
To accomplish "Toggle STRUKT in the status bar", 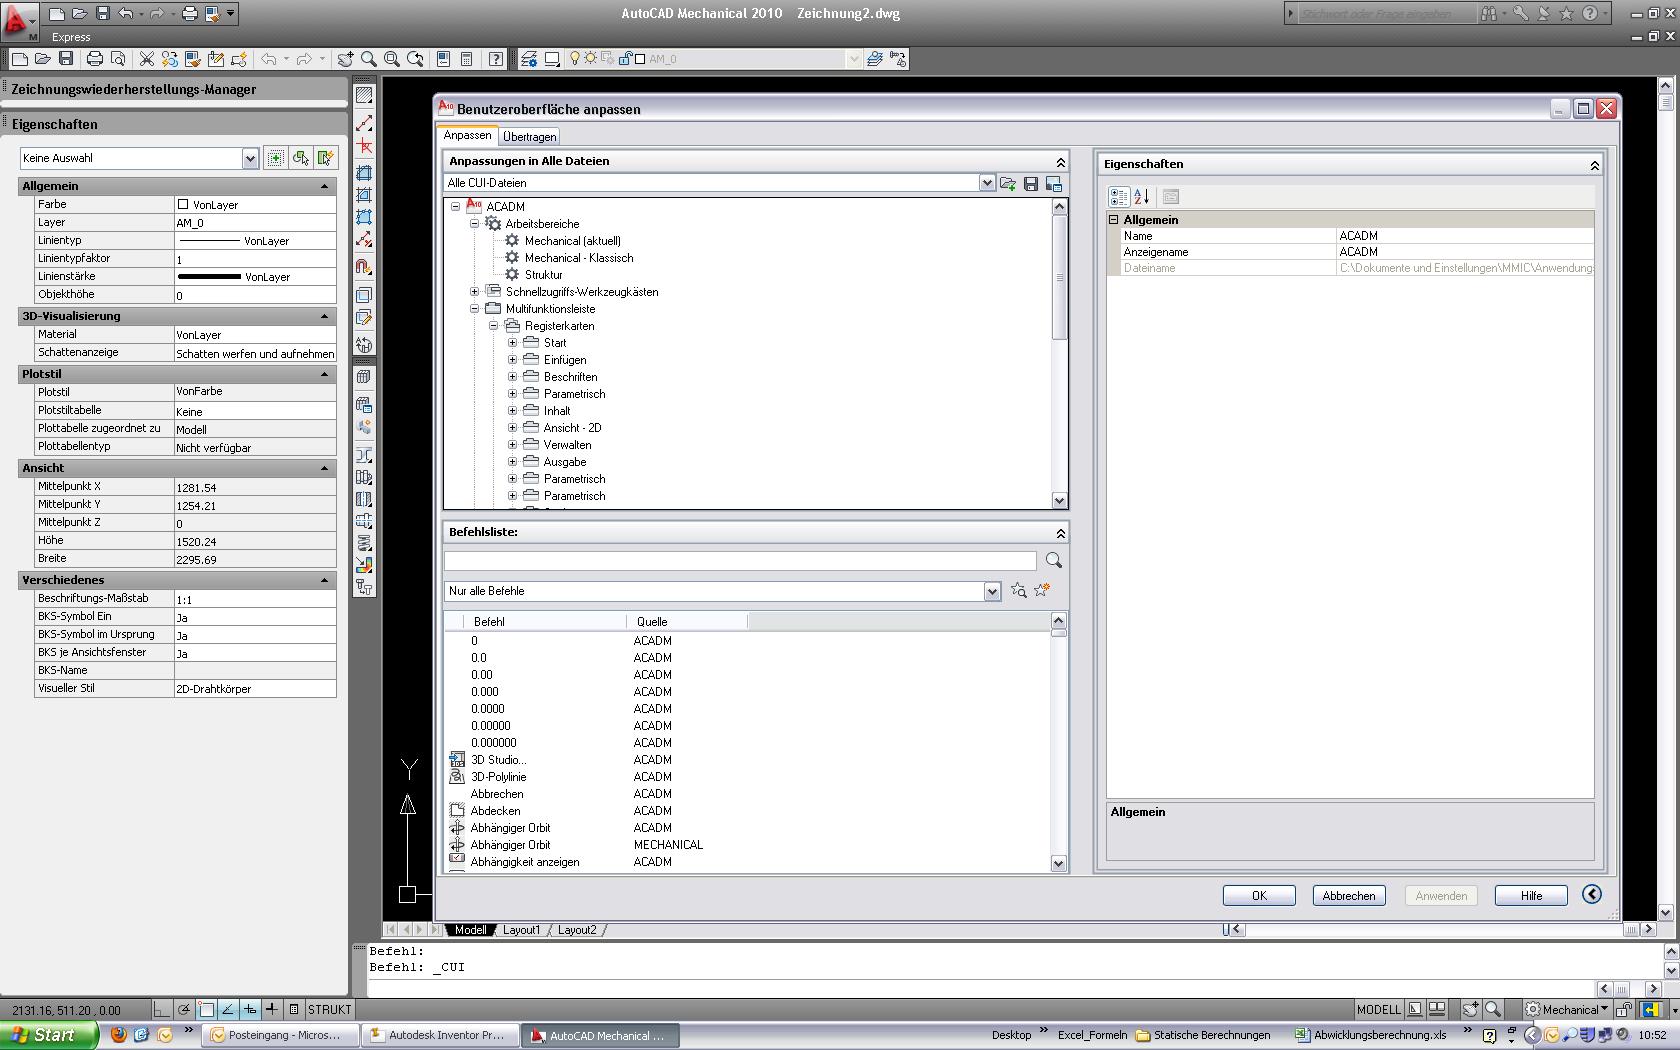I will (329, 1010).
